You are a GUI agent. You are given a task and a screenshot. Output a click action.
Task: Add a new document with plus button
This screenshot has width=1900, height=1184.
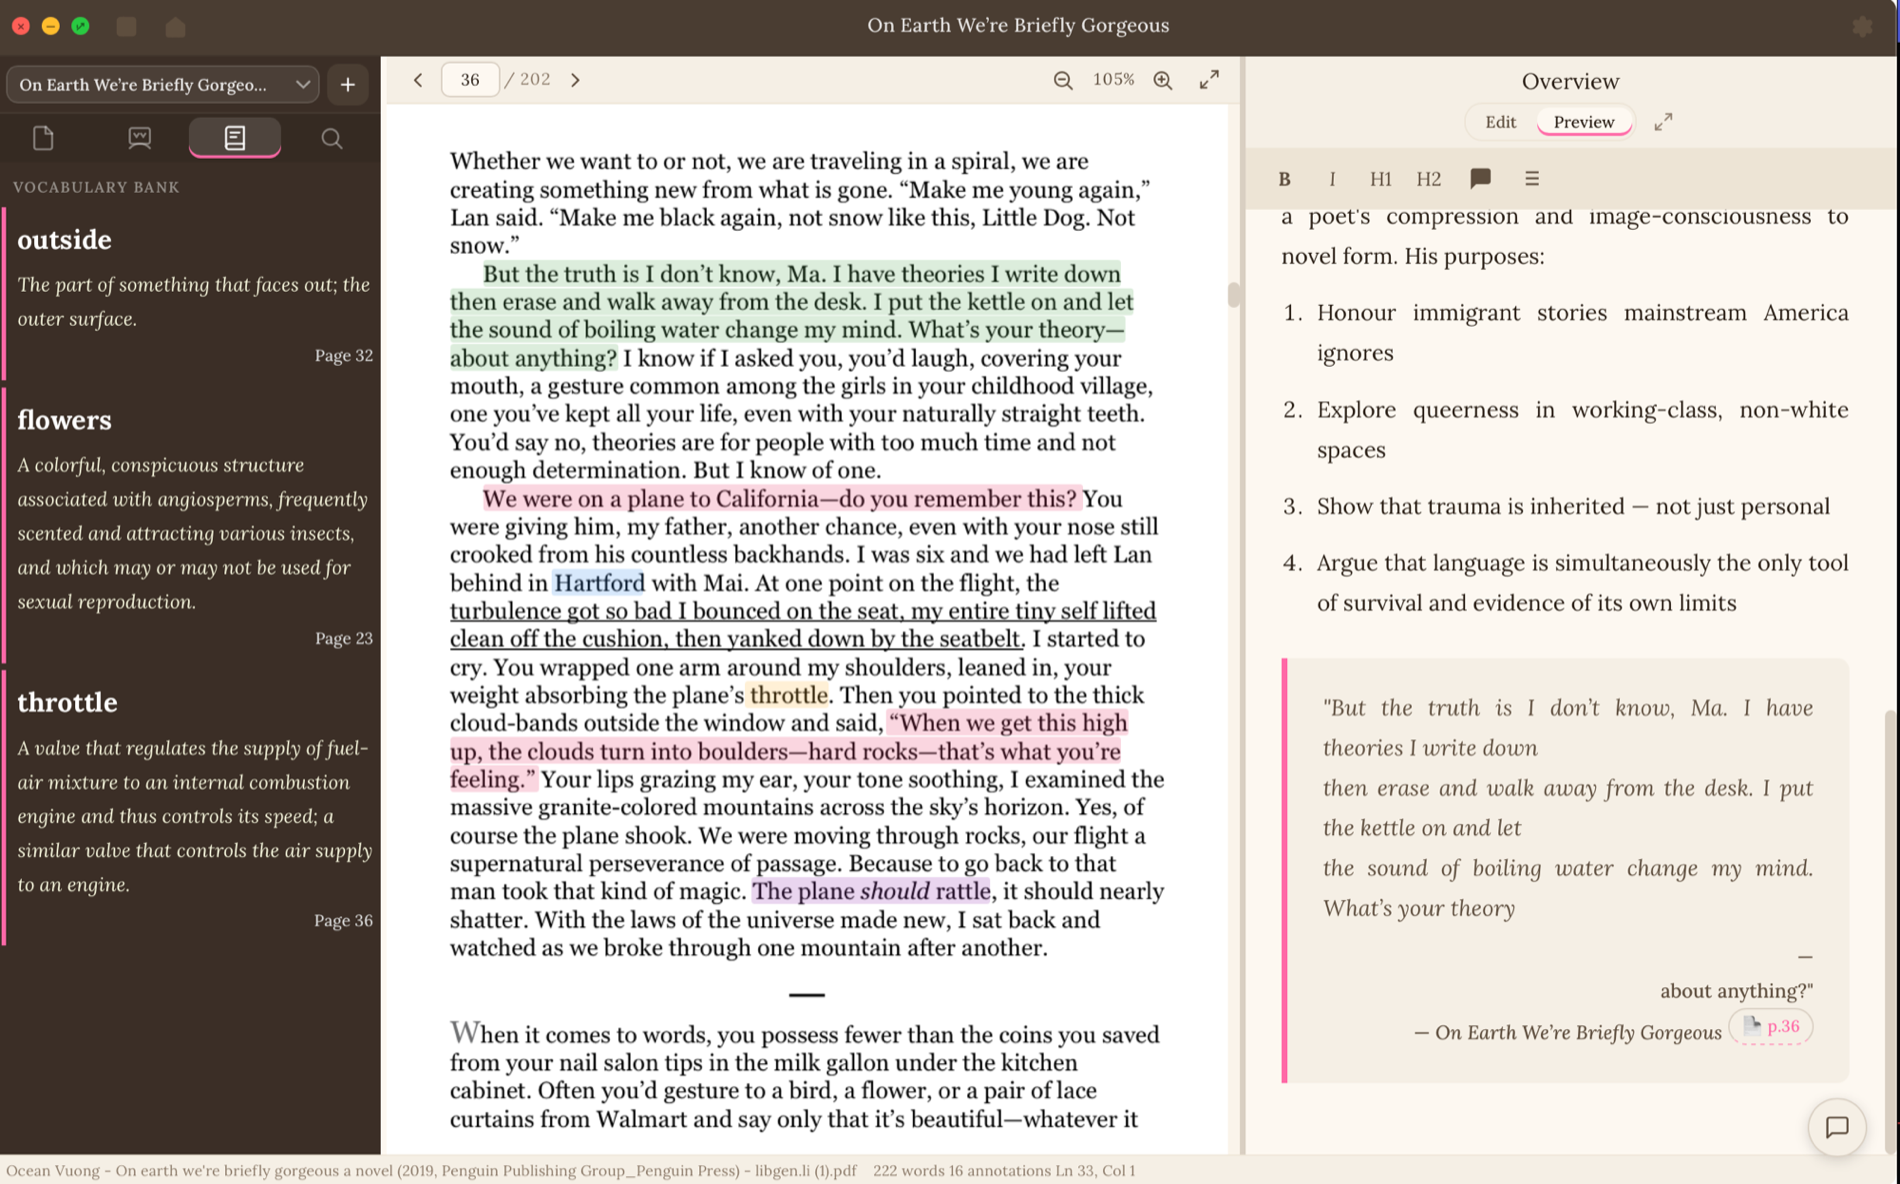click(348, 85)
